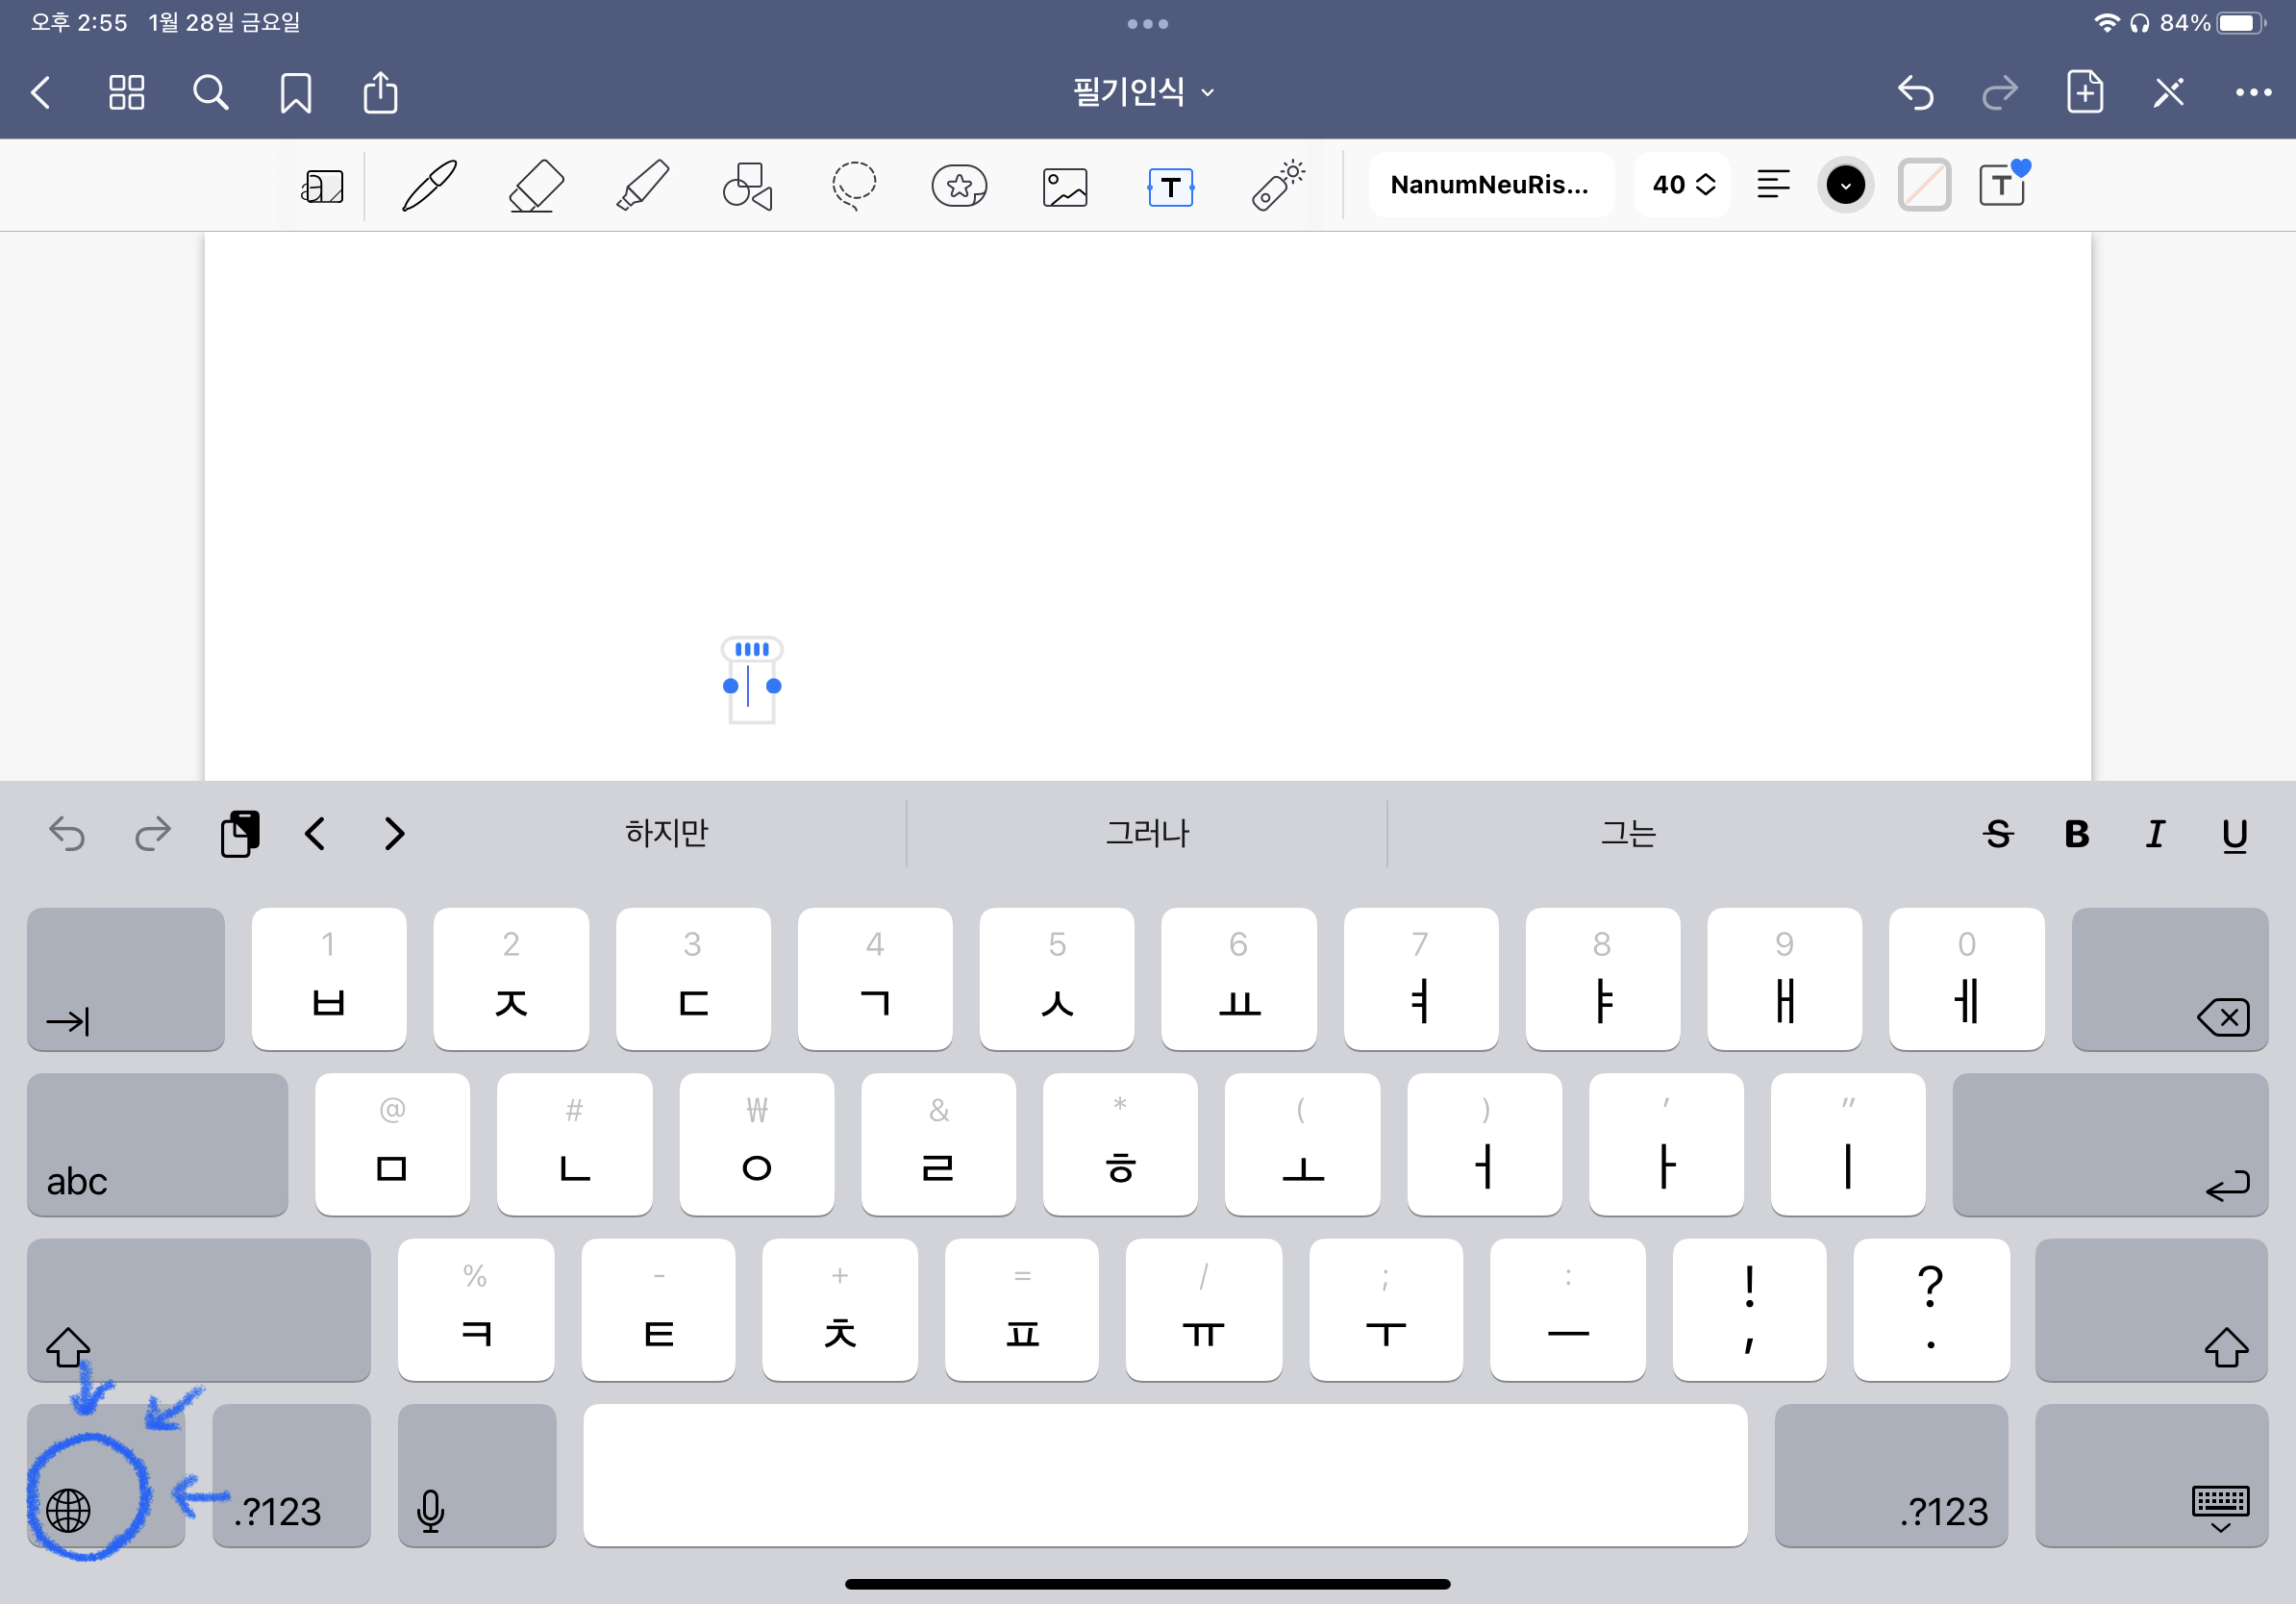Select the Pen tool
Screen dimensions: 2296x1604
(x=430, y=186)
